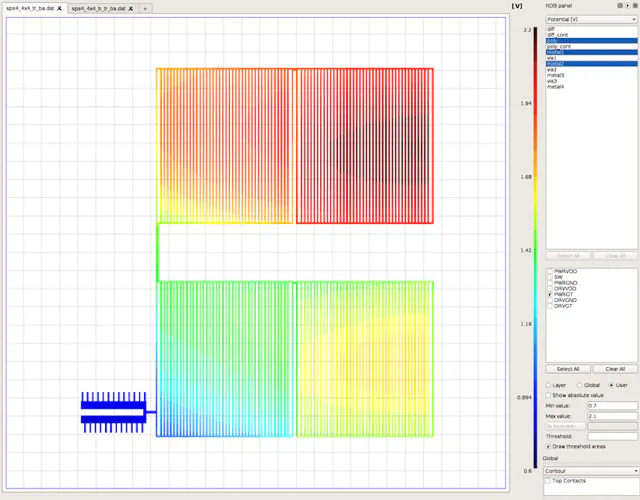Open the Contour display mode dropdown
Screen dimensions: 640x500
591,471
